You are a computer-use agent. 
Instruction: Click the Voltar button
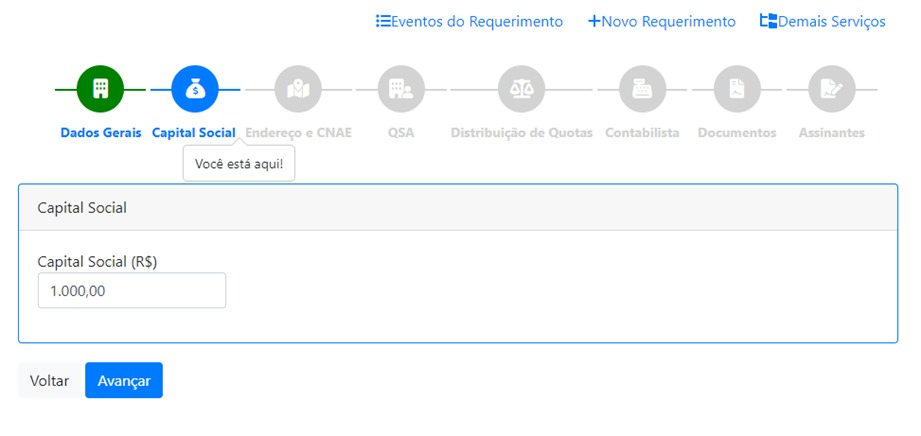[x=49, y=380]
